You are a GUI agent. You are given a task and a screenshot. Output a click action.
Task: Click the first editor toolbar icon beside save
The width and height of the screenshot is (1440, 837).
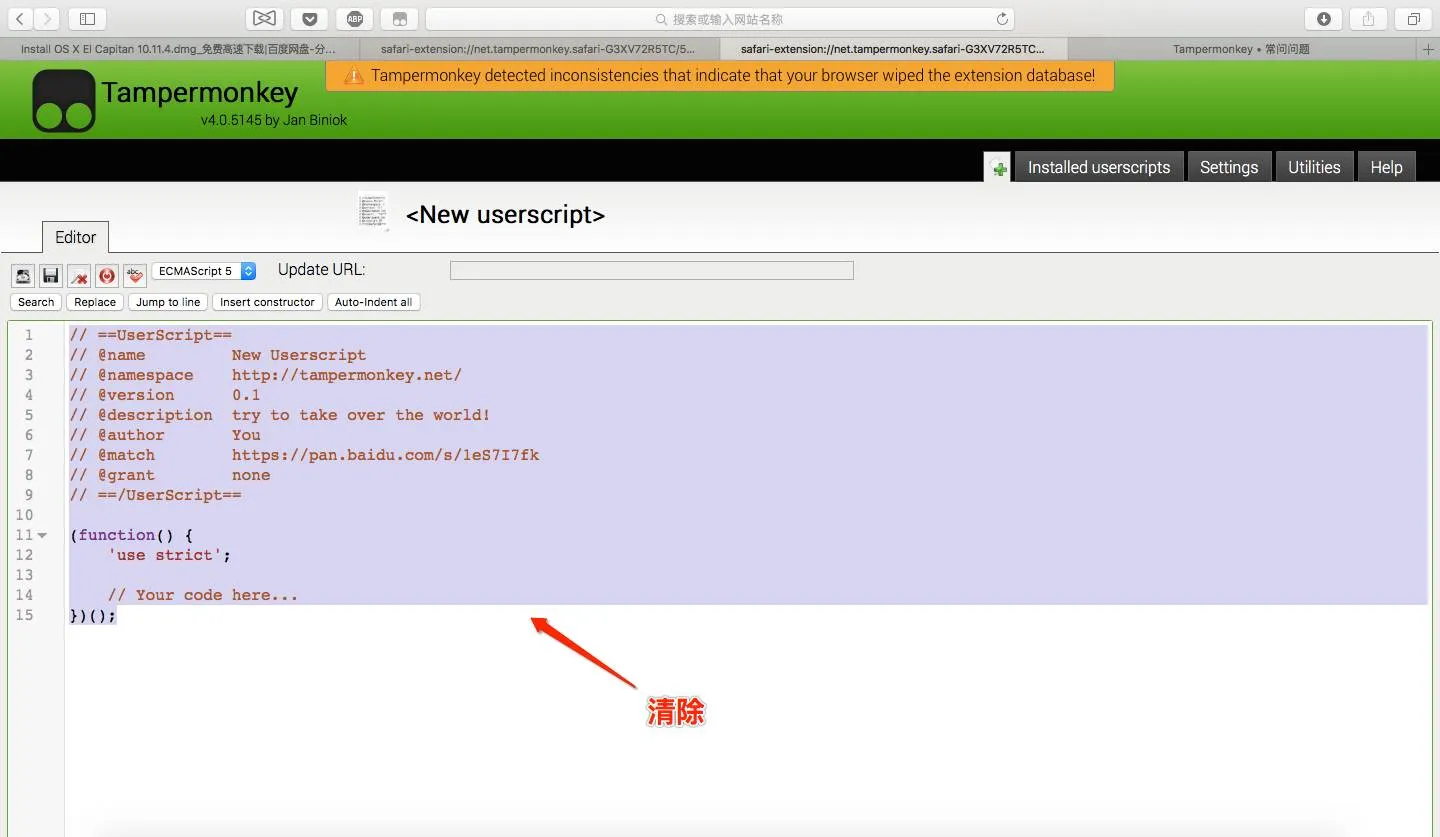[23, 275]
